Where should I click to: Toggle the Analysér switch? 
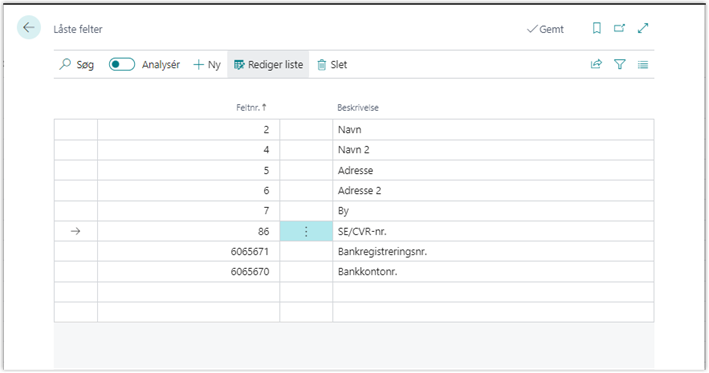pos(122,64)
